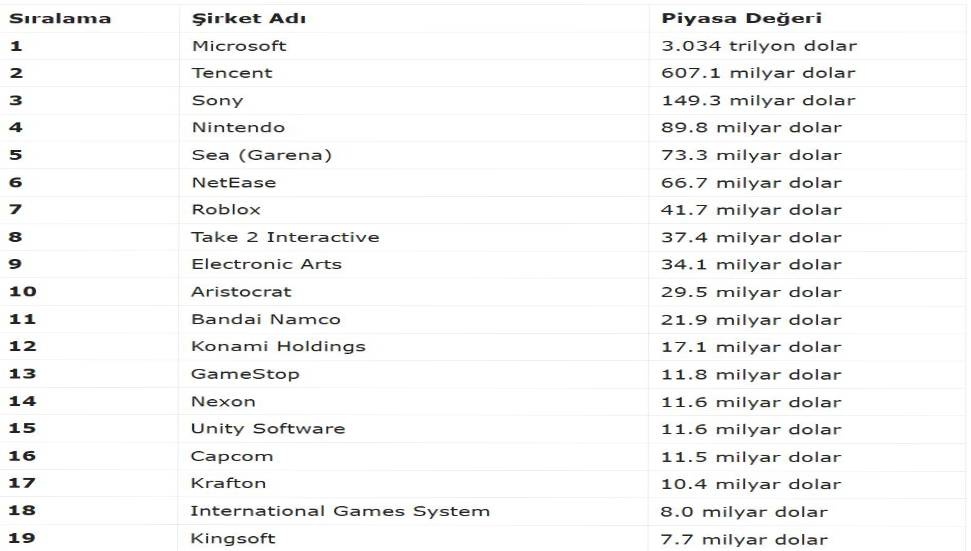Screen dimensions: 971x551
Task: Click the Sıralama column header
Action: 60,19
